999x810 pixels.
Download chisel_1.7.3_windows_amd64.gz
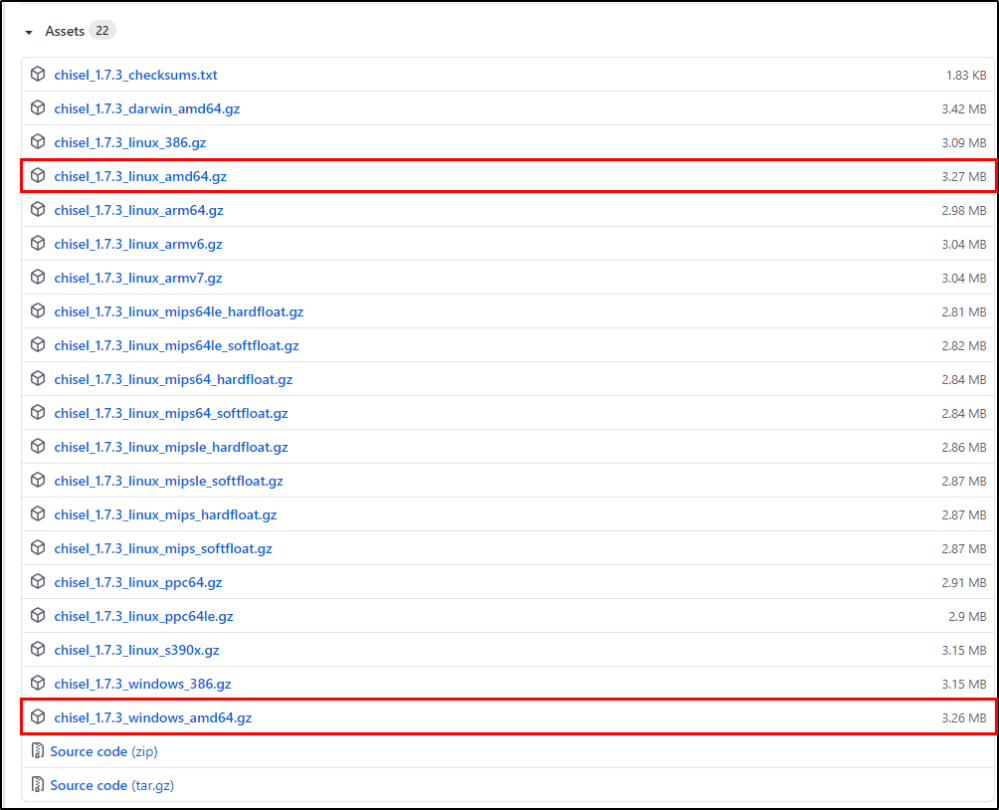pos(153,717)
